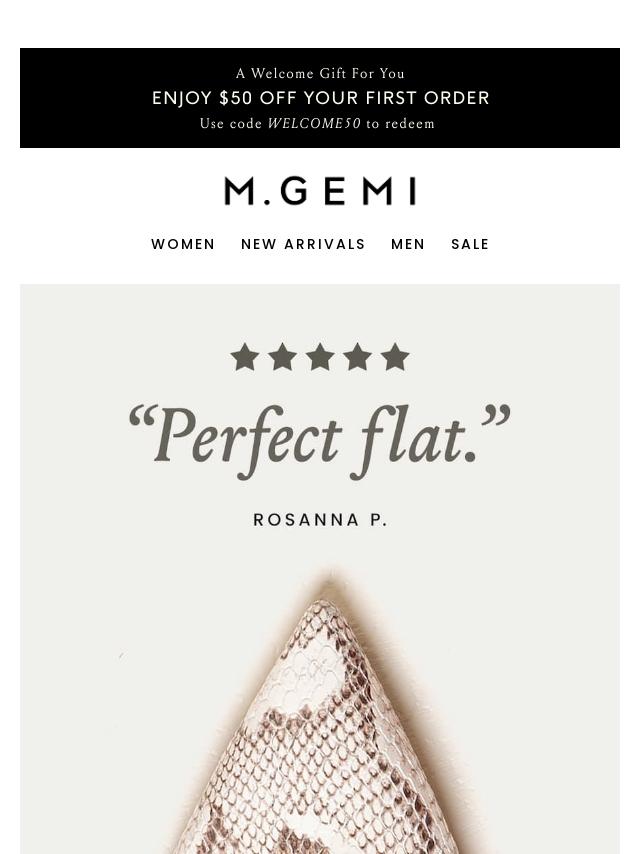
Task: Click the "to redeem" text in banner
Action: click(x=400, y=124)
